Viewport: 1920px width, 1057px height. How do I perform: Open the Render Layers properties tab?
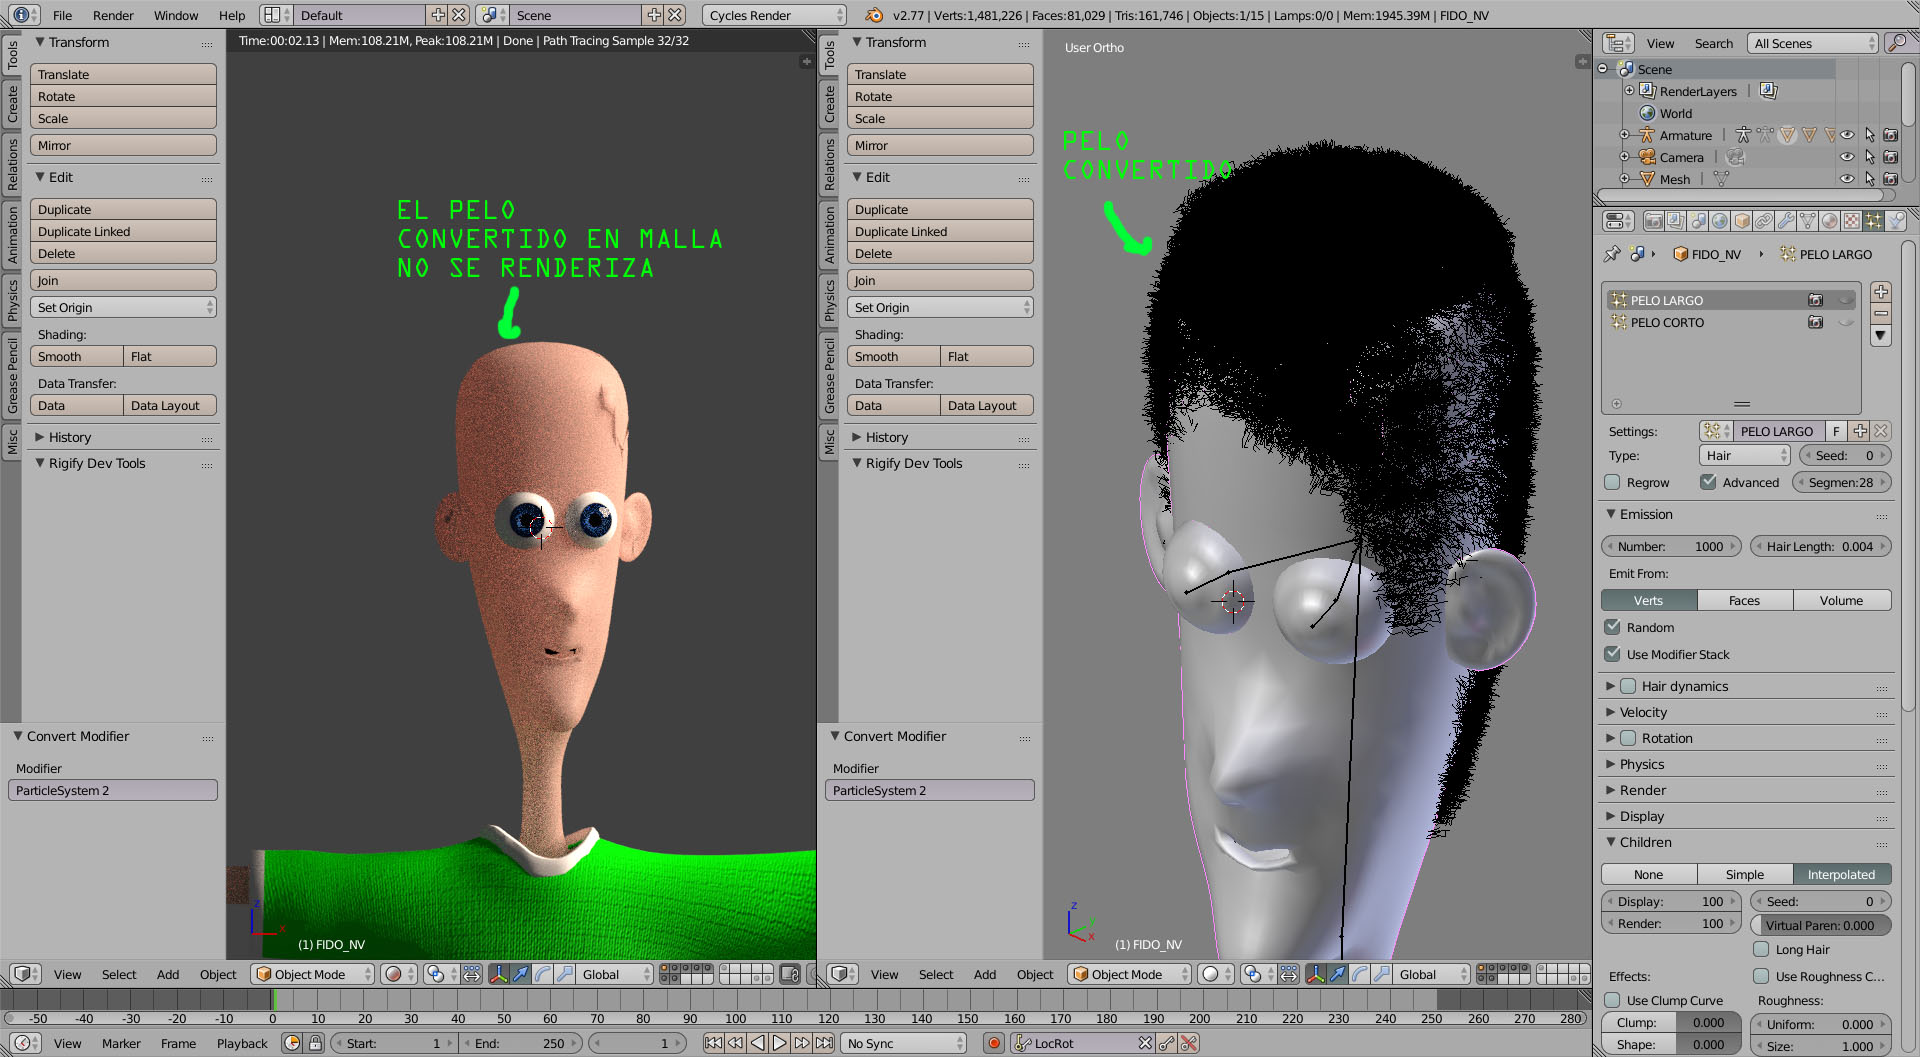point(1675,221)
